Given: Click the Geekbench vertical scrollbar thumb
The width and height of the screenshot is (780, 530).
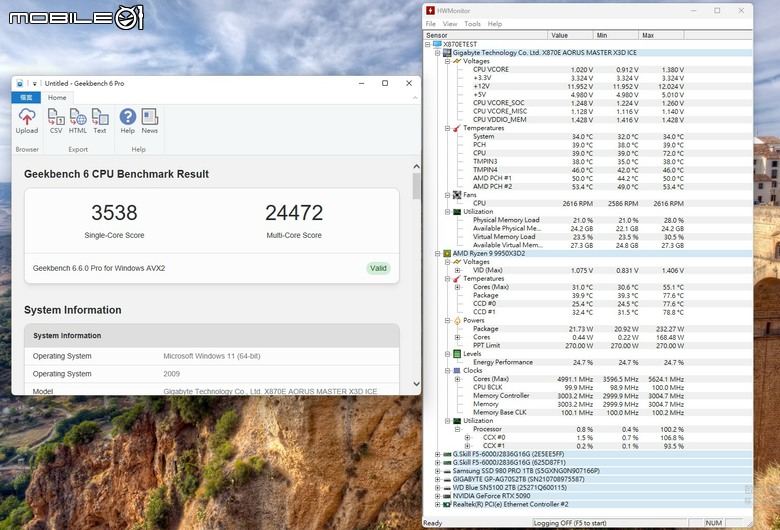Looking at the screenshot, I should tap(416, 186).
